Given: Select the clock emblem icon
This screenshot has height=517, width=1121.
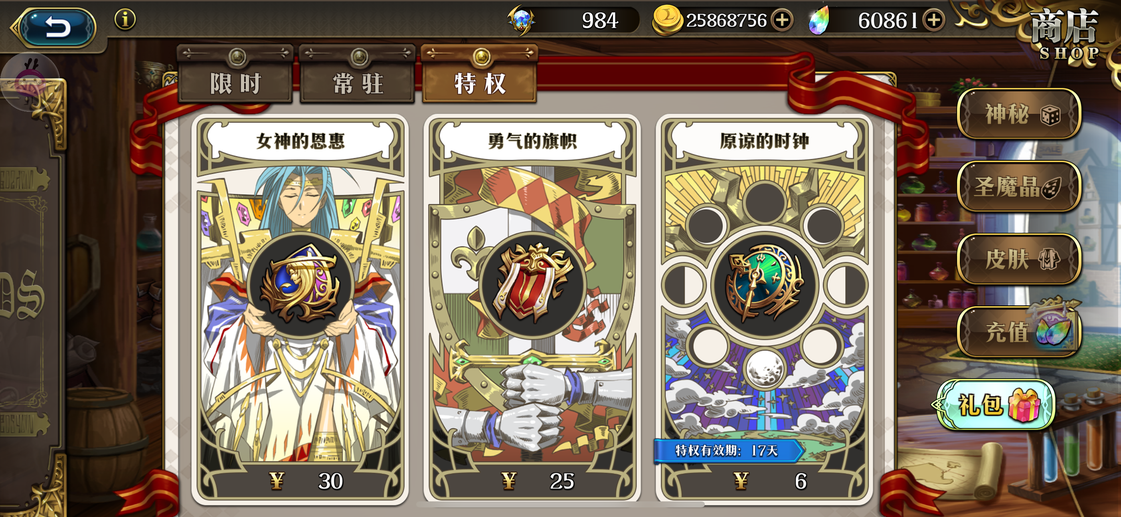Looking at the screenshot, I should (764, 283).
